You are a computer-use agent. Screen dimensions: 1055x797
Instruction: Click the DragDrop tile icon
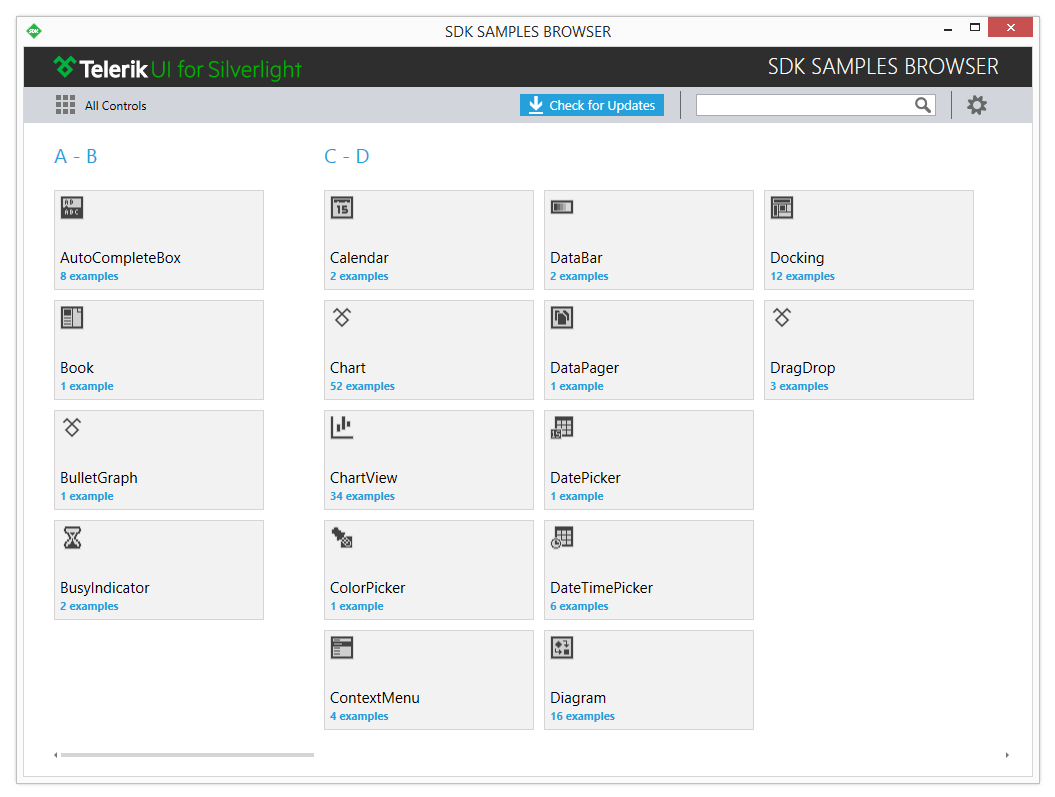click(782, 317)
